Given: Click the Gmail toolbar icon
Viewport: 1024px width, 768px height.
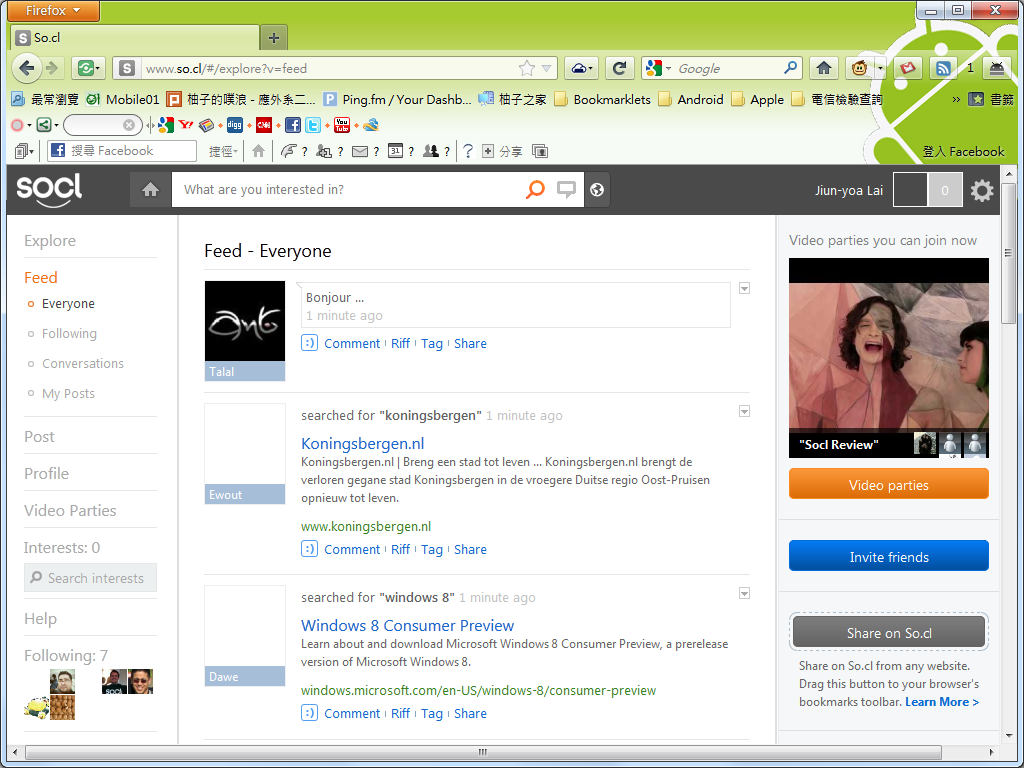Looking at the screenshot, I should pyautogui.click(x=908, y=68).
